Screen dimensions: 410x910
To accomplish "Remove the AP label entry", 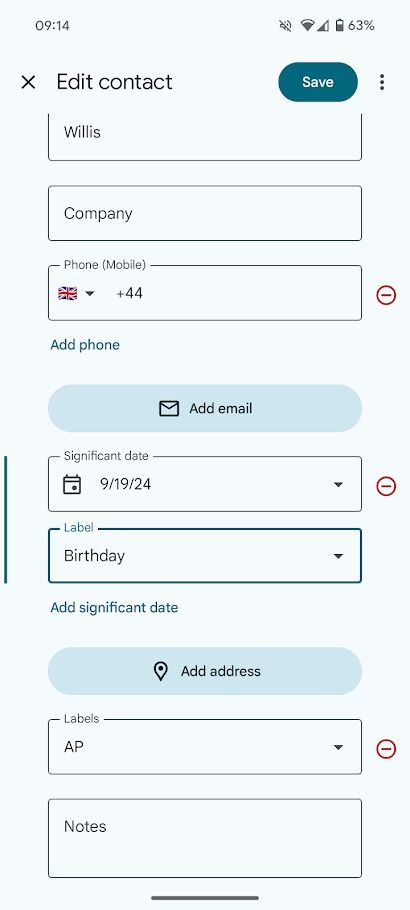I will 386,749.
